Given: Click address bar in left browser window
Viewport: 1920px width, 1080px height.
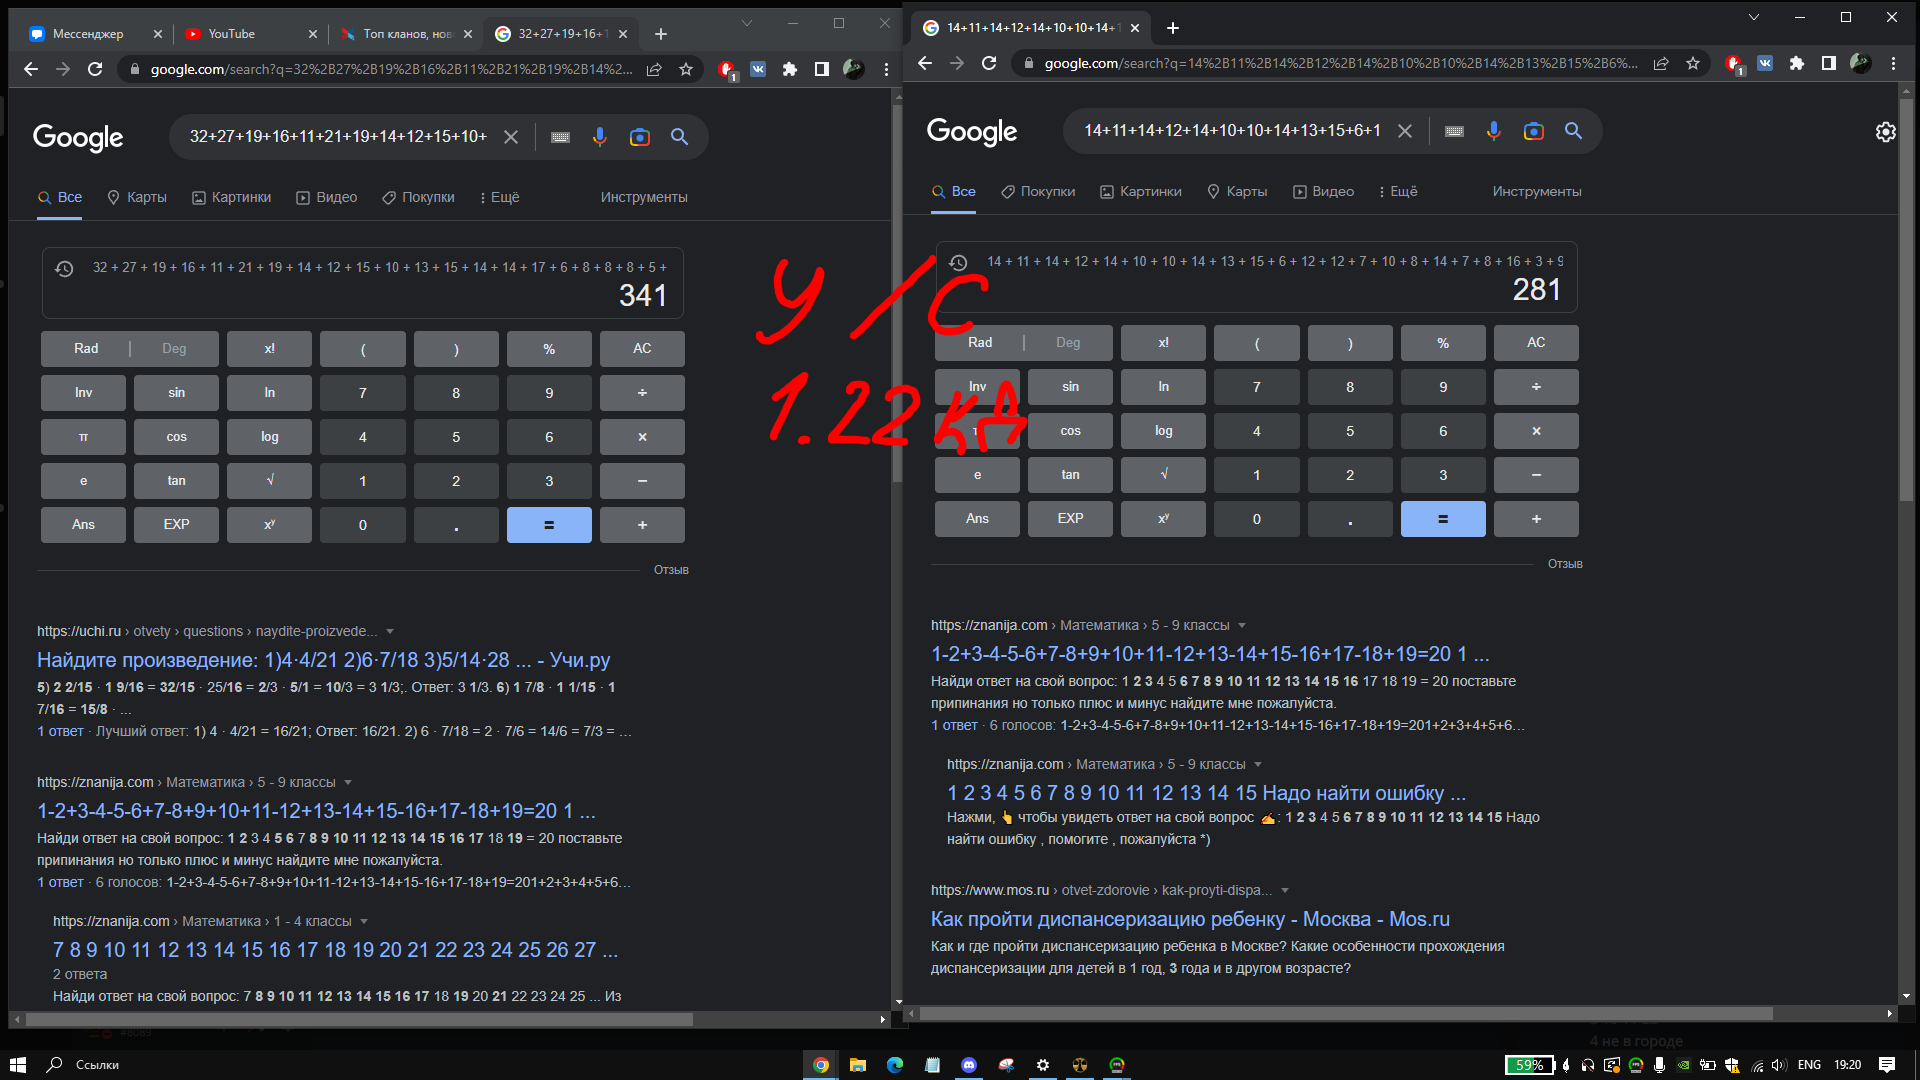Looking at the screenshot, I should [391, 69].
